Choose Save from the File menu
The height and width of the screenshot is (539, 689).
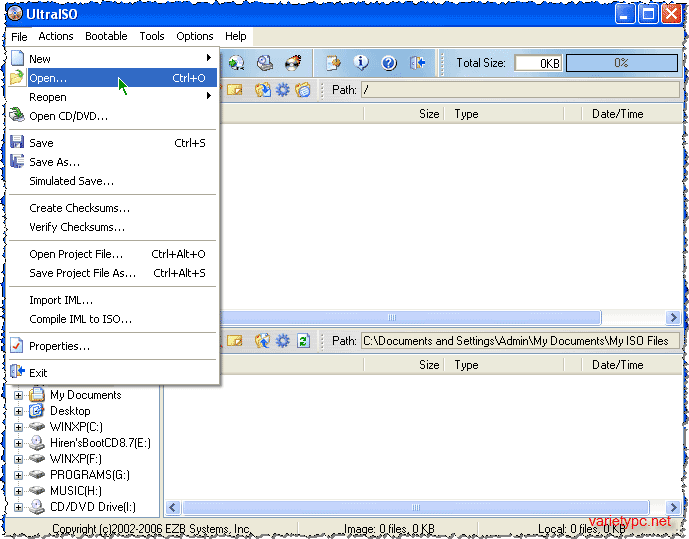coord(113,143)
